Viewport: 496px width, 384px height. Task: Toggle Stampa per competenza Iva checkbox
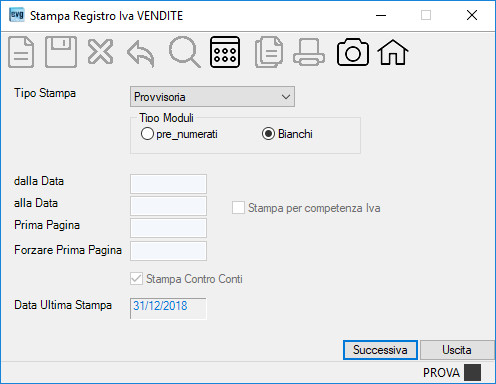coord(238,208)
